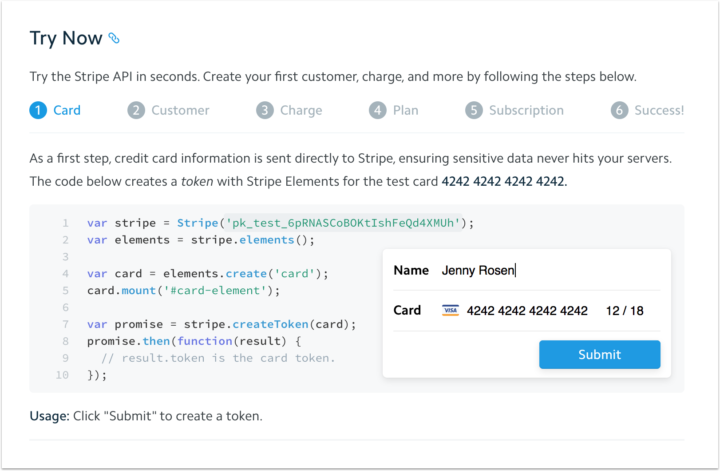Click the Visa card brand icon

pyautogui.click(x=450, y=311)
